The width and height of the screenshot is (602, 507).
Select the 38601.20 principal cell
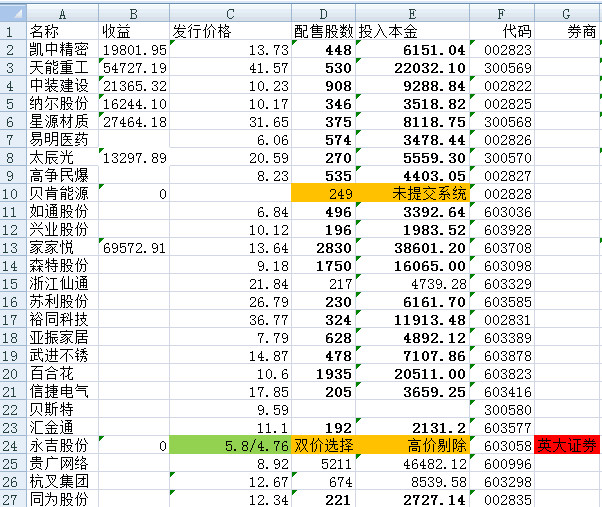(x=412, y=248)
